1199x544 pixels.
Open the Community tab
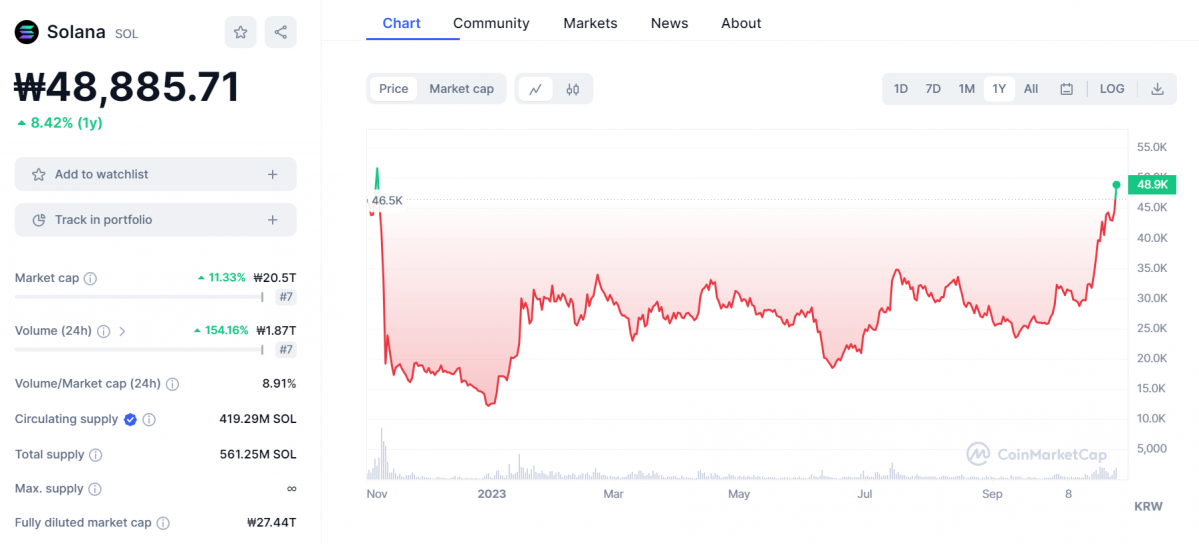tap(491, 23)
